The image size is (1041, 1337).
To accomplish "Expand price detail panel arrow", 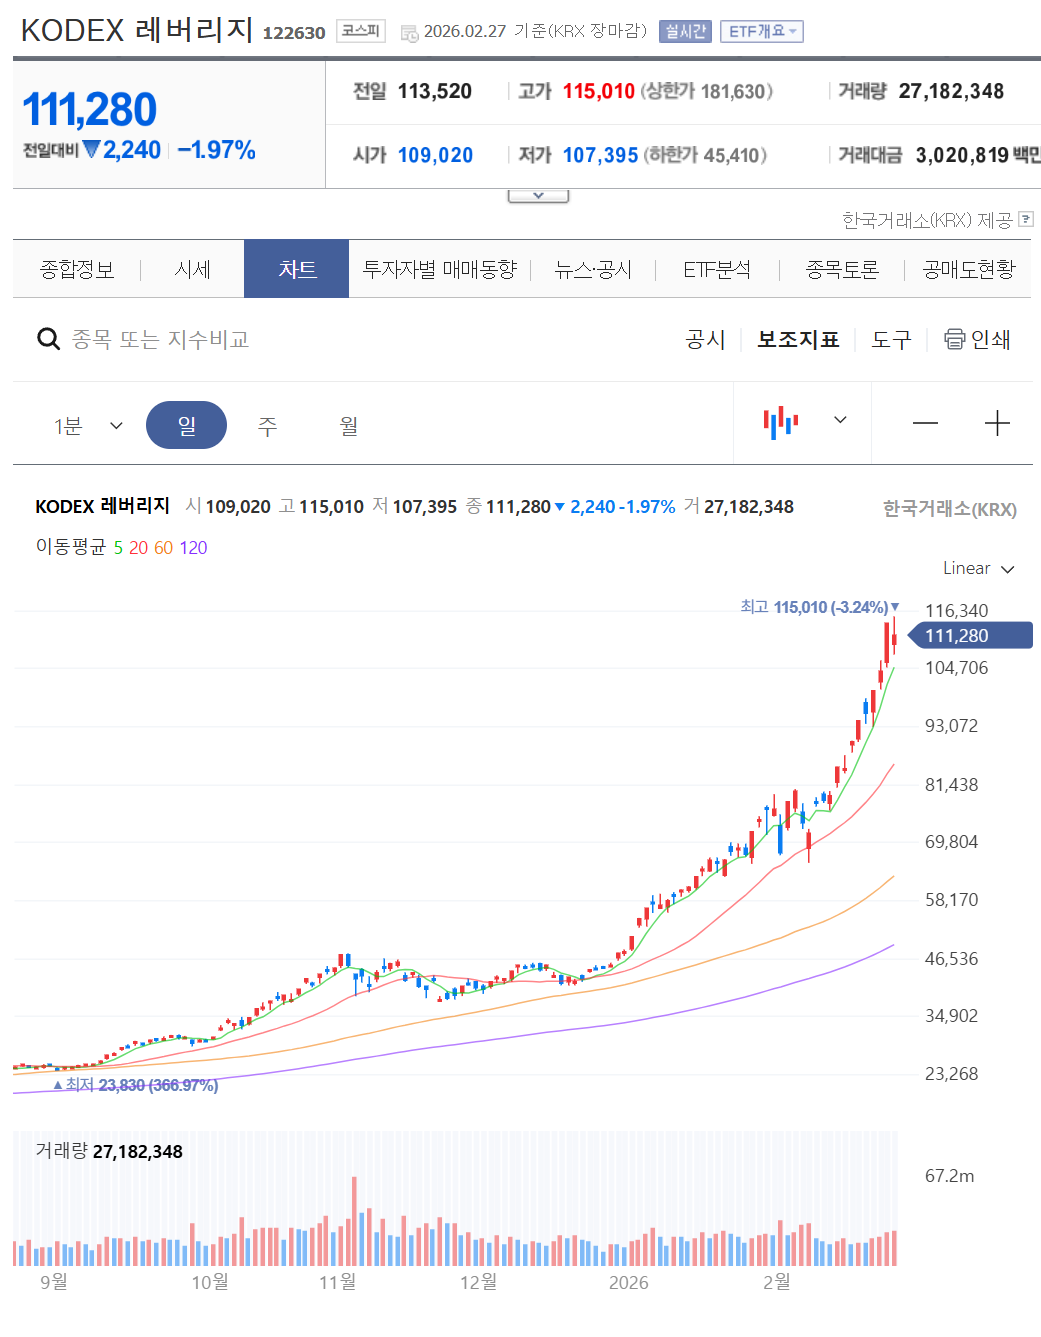I will [x=538, y=196].
